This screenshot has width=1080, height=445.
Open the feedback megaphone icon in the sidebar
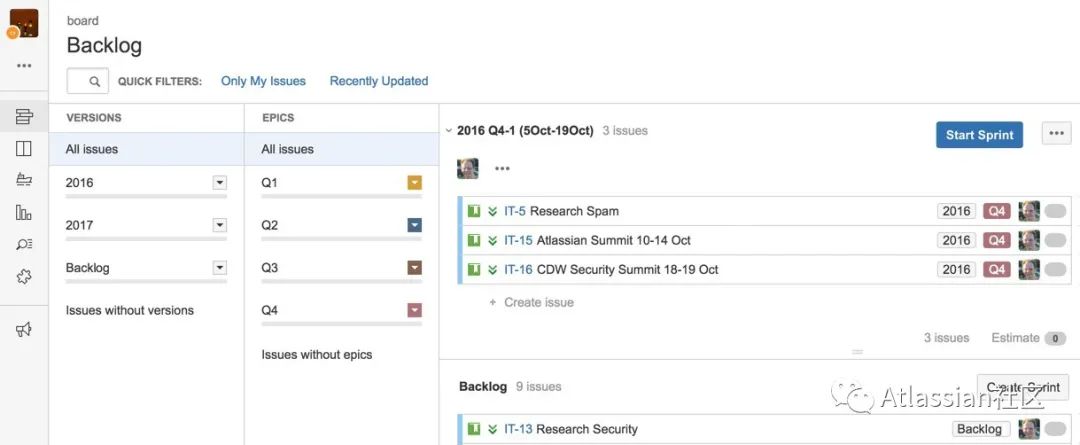pos(24,329)
